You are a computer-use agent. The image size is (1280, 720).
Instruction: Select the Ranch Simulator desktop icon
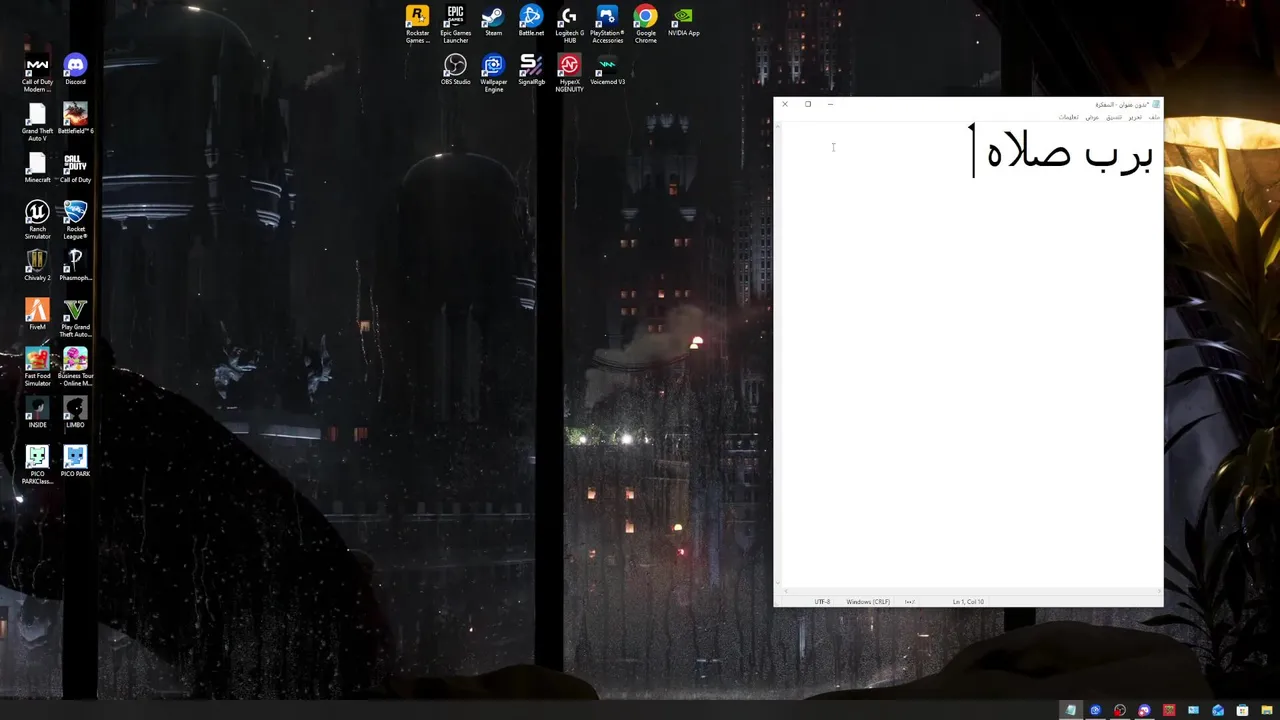(x=37, y=220)
